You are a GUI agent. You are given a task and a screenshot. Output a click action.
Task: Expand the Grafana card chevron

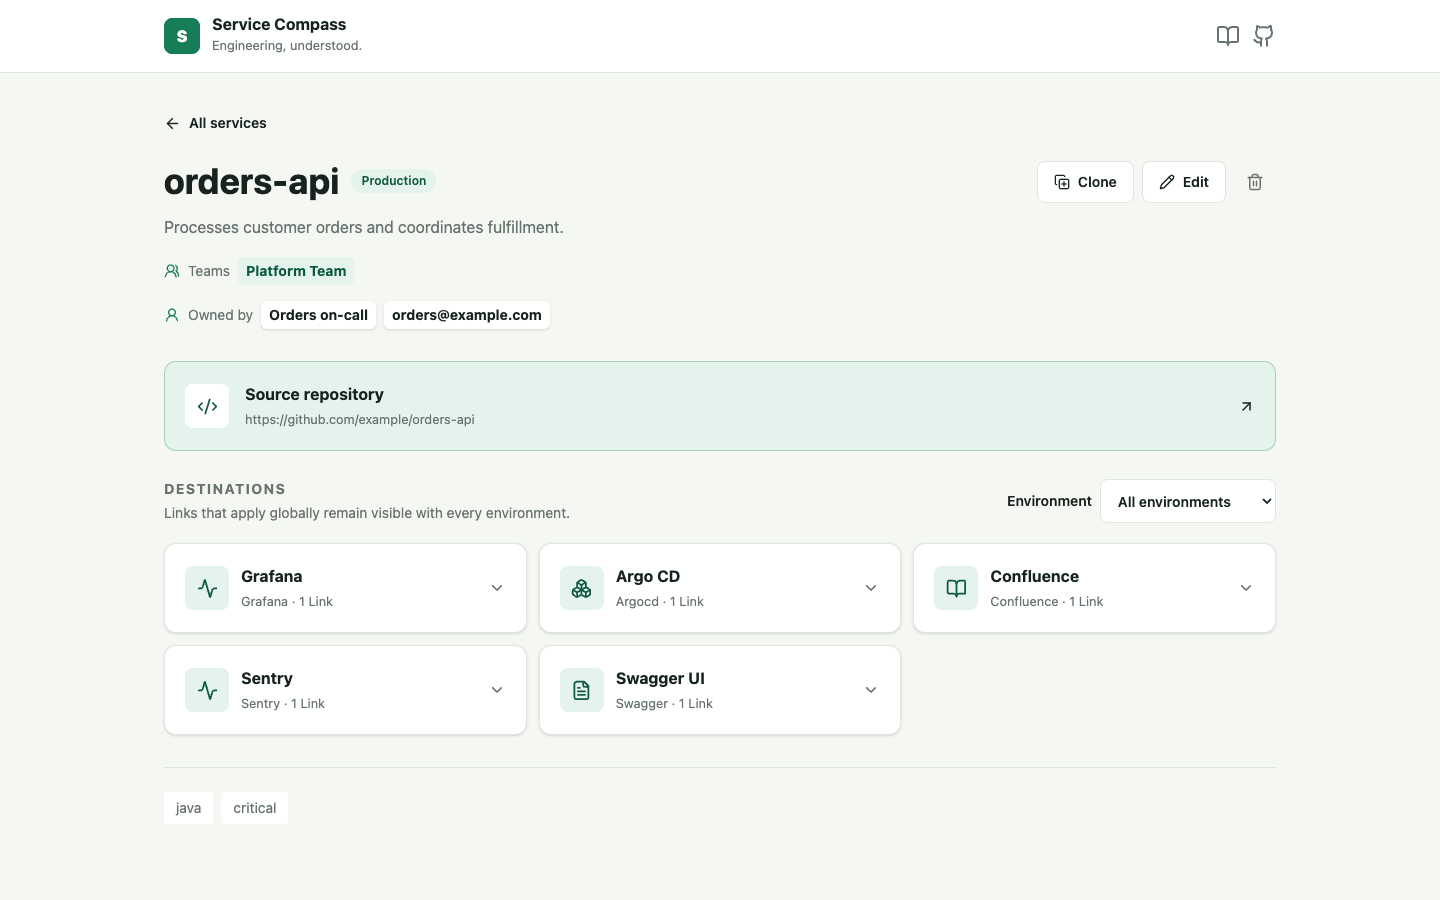497,588
